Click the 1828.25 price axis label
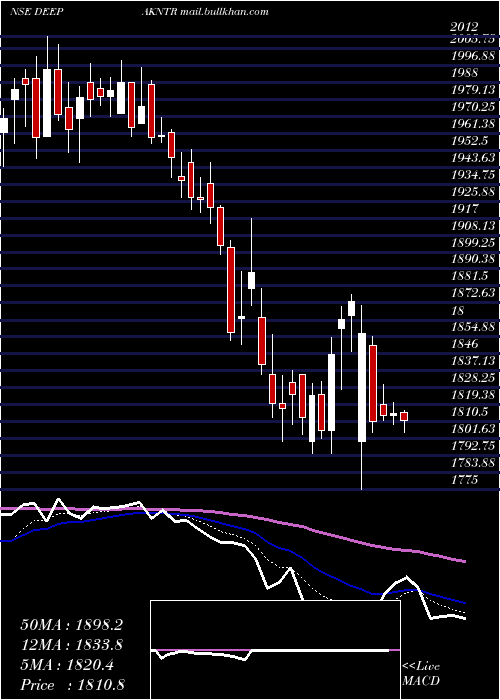This screenshot has height=700, width=500. tap(472, 378)
